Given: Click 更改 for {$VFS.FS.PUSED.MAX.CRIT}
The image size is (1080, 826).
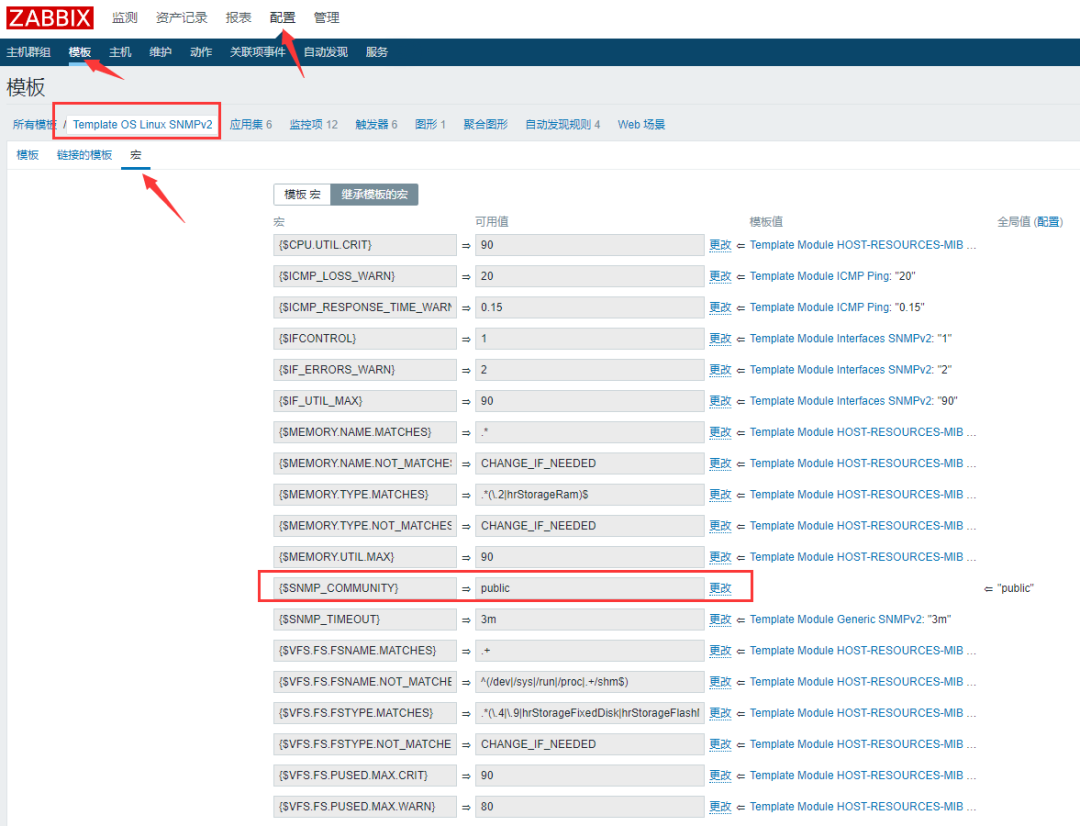Looking at the screenshot, I should [720, 776].
